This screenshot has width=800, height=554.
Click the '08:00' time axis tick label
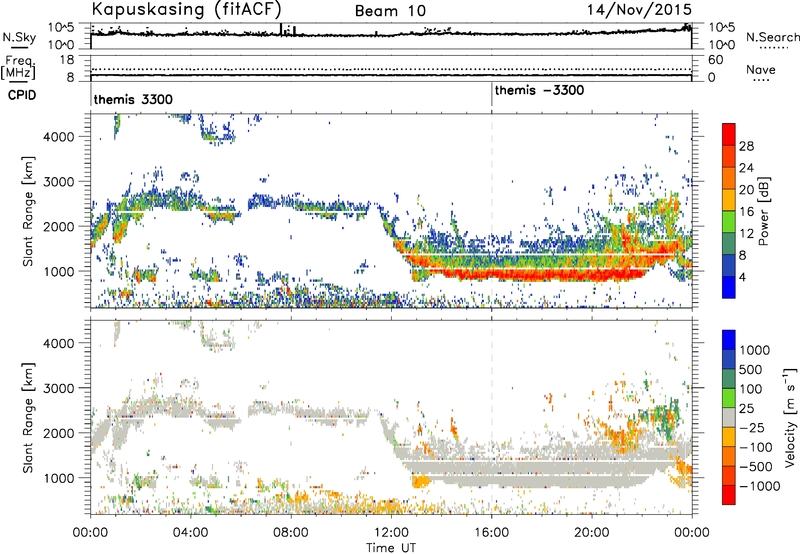pos(291,533)
